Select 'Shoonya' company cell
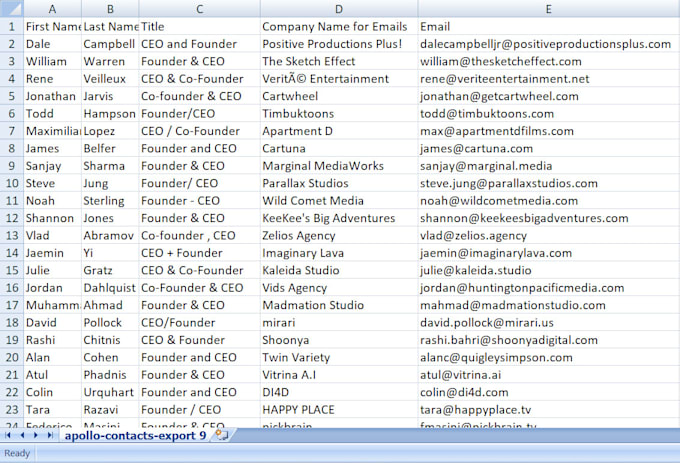 [339, 340]
